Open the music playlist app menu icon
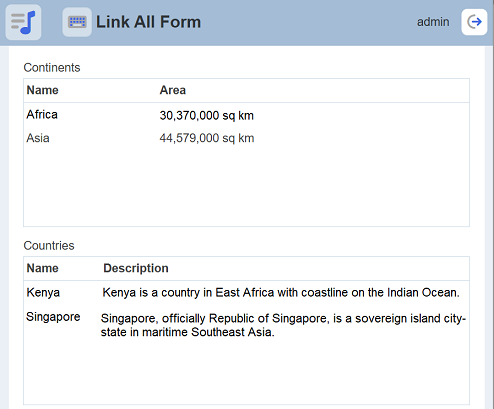 point(23,22)
